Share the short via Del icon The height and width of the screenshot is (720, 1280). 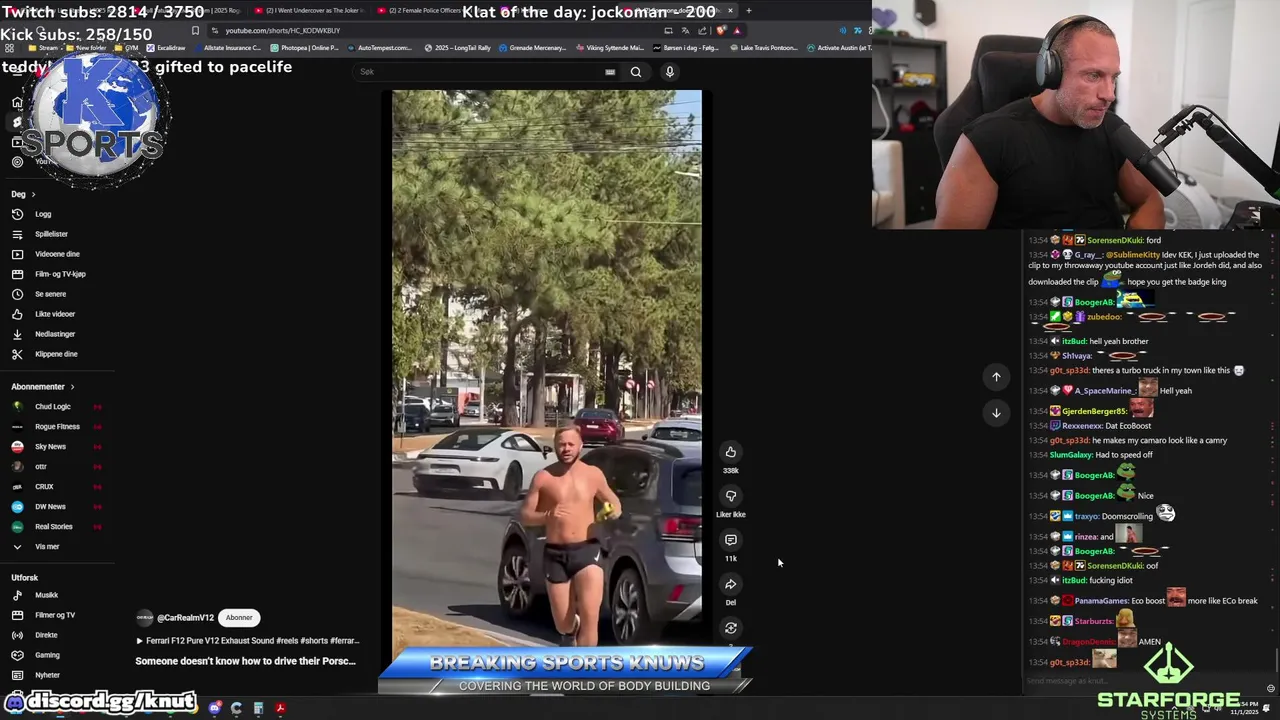tap(731, 584)
